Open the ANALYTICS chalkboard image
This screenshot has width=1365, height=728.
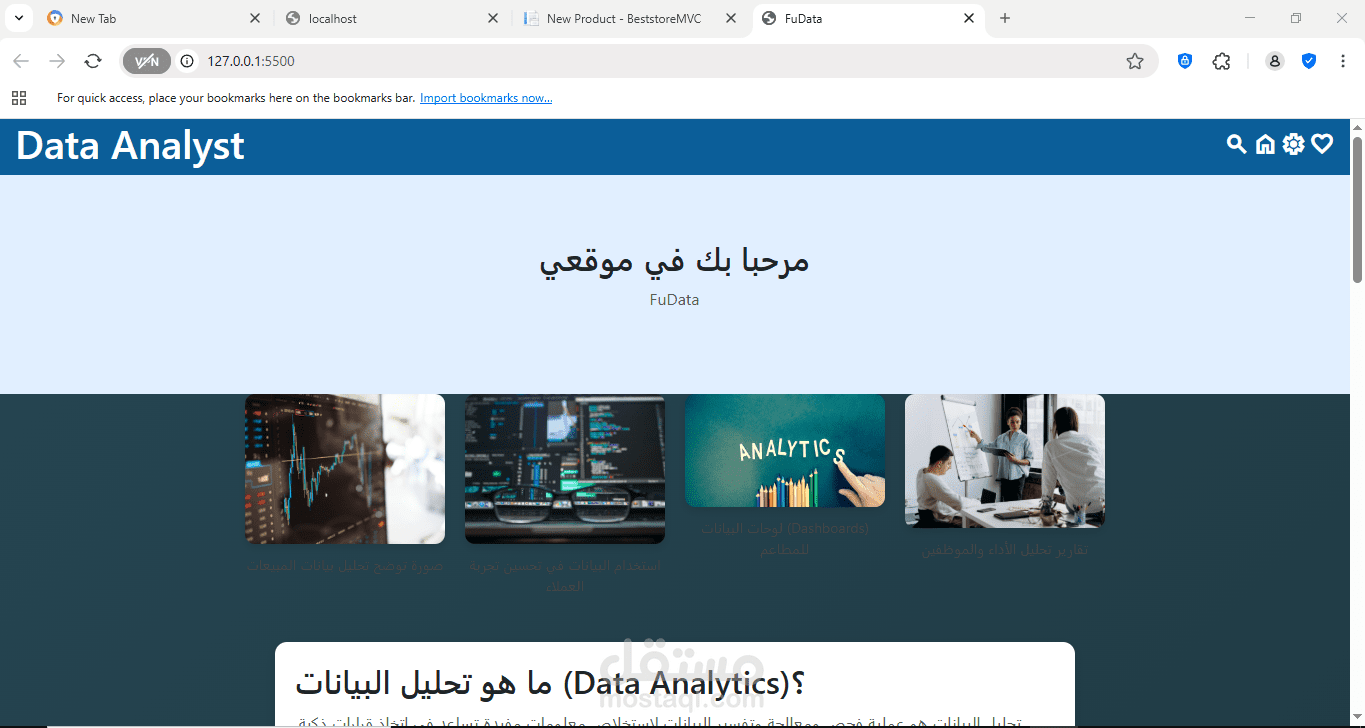pyautogui.click(x=785, y=451)
